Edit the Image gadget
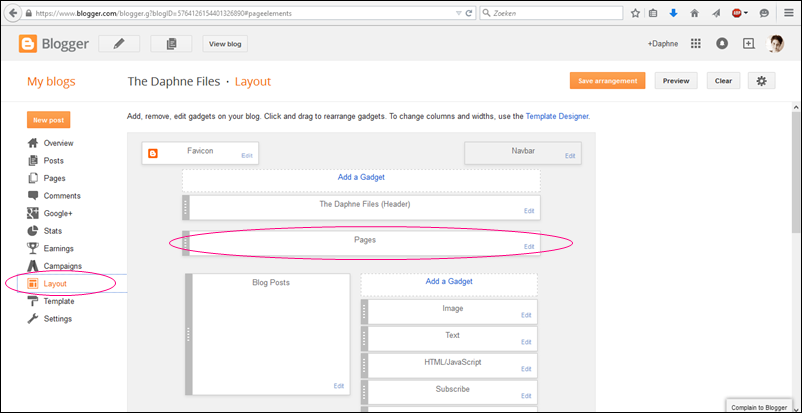The height and width of the screenshot is (413, 802). (526, 315)
